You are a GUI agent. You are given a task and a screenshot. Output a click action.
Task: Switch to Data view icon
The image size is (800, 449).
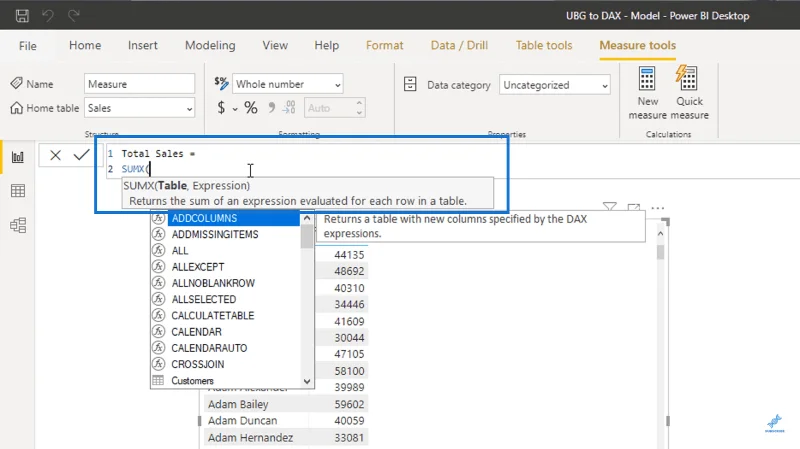pos(18,191)
